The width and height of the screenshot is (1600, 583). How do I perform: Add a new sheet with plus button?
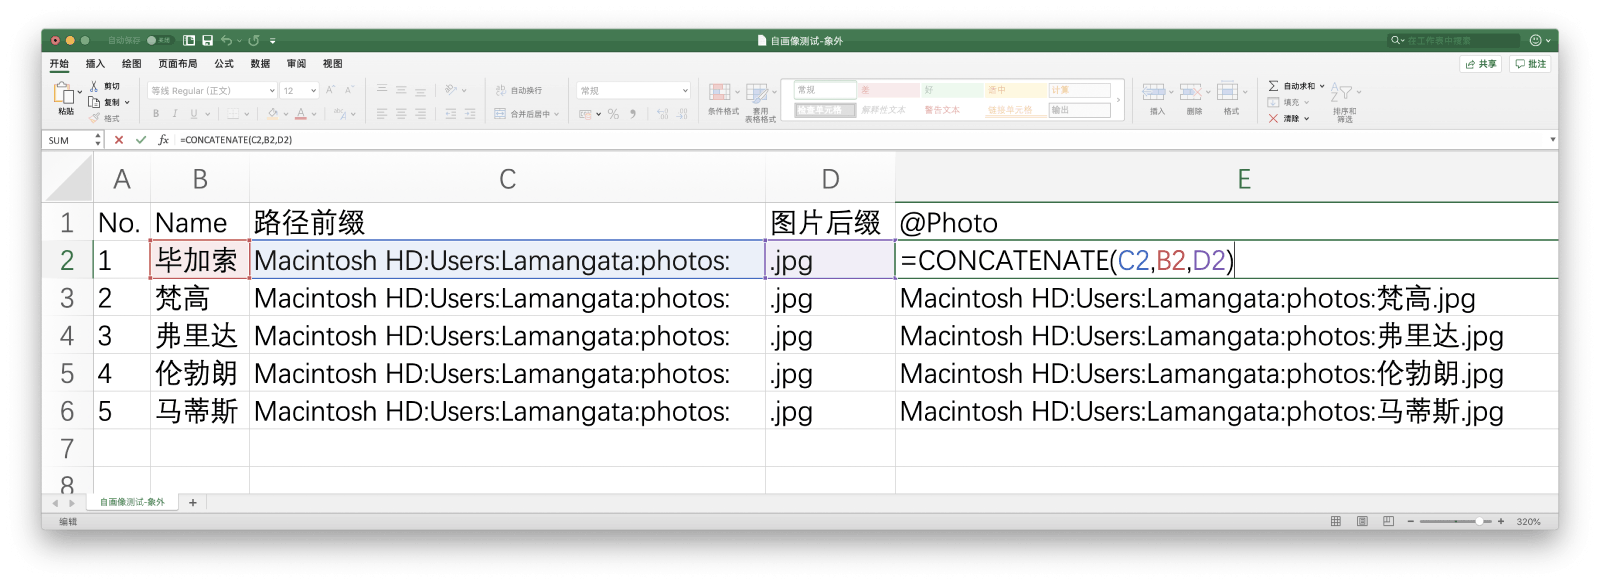click(193, 503)
